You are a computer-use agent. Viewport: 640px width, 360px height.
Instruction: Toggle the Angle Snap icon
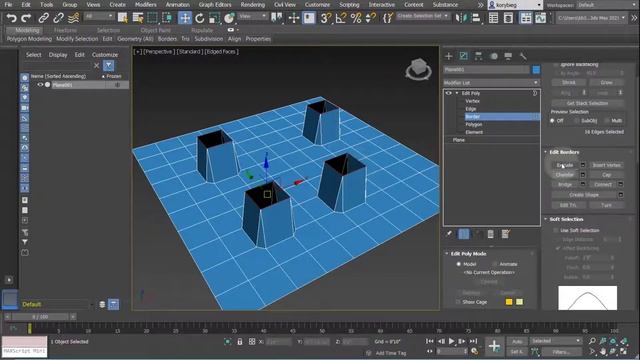[340, 18]
